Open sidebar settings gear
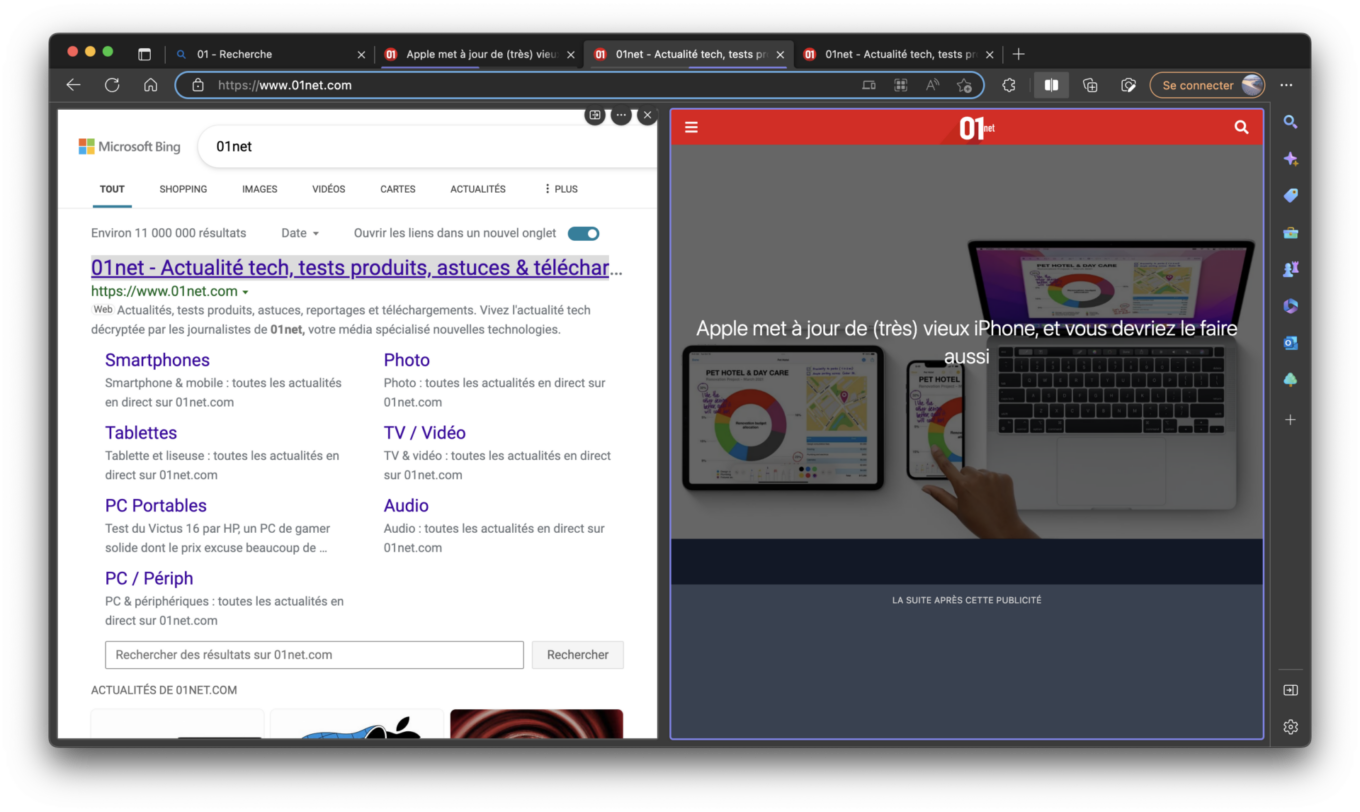 [1290, 727]
